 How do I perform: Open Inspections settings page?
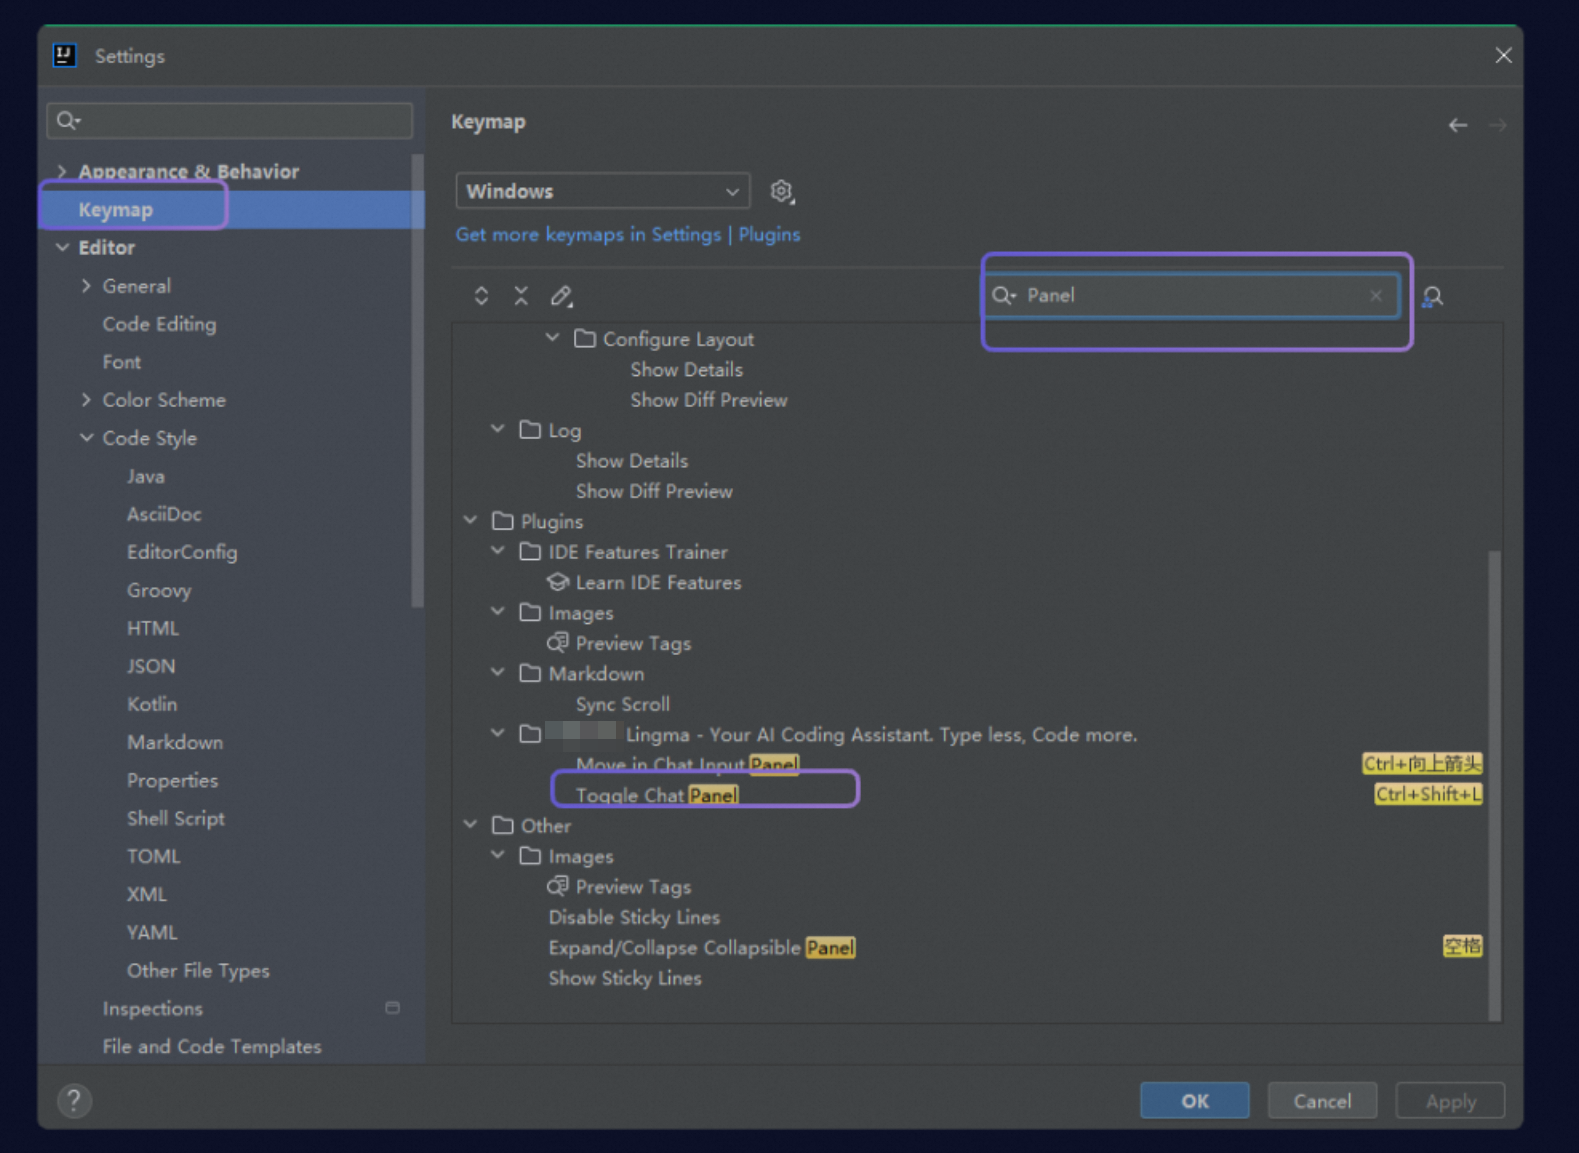153,1009
